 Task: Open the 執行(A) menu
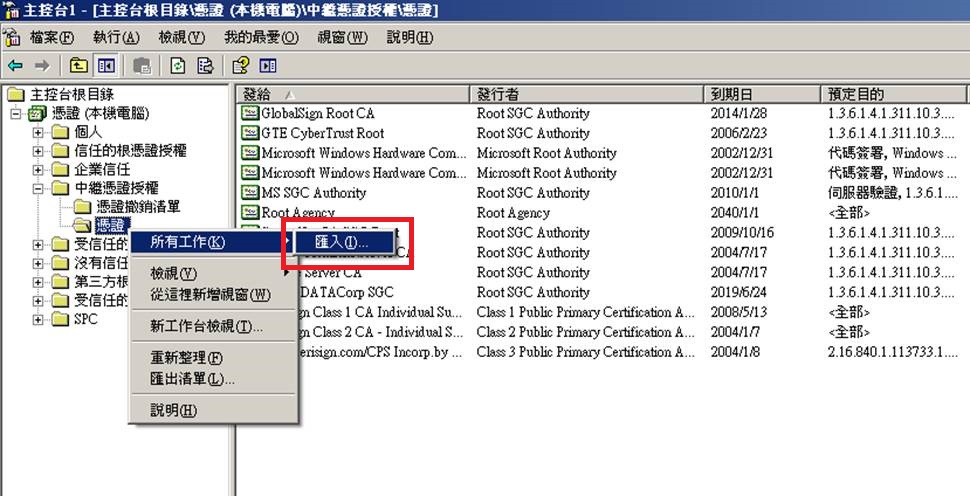tap(116, 37)
